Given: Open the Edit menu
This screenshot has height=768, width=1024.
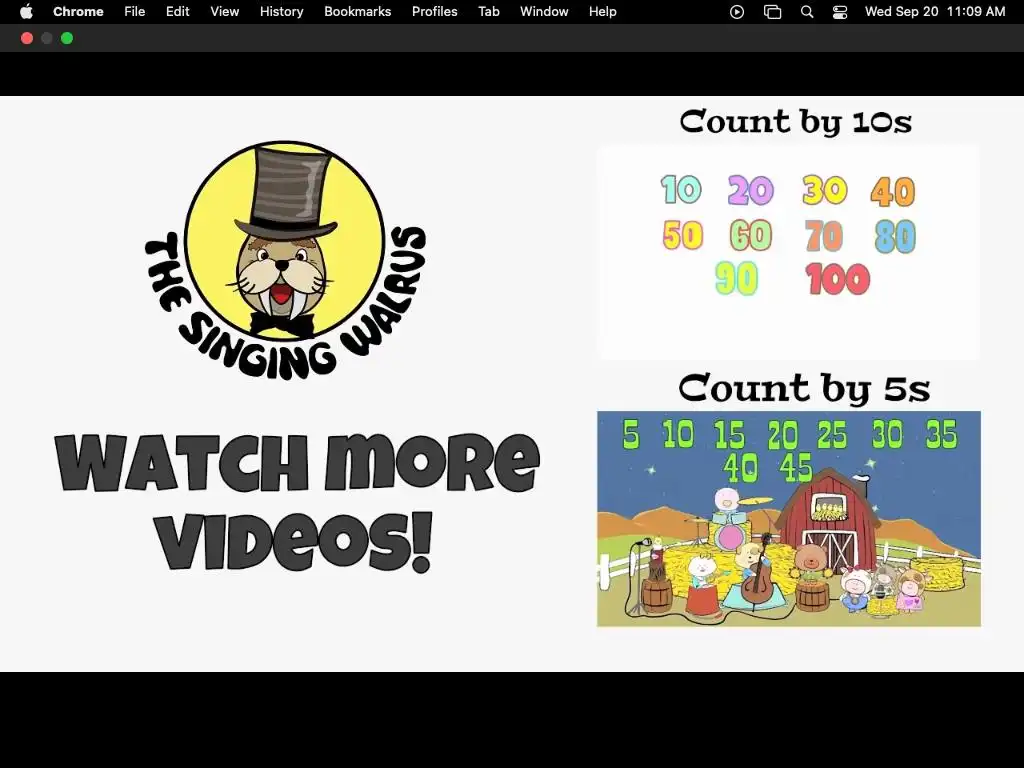Looking at the screenshot, I should (177, 12).
